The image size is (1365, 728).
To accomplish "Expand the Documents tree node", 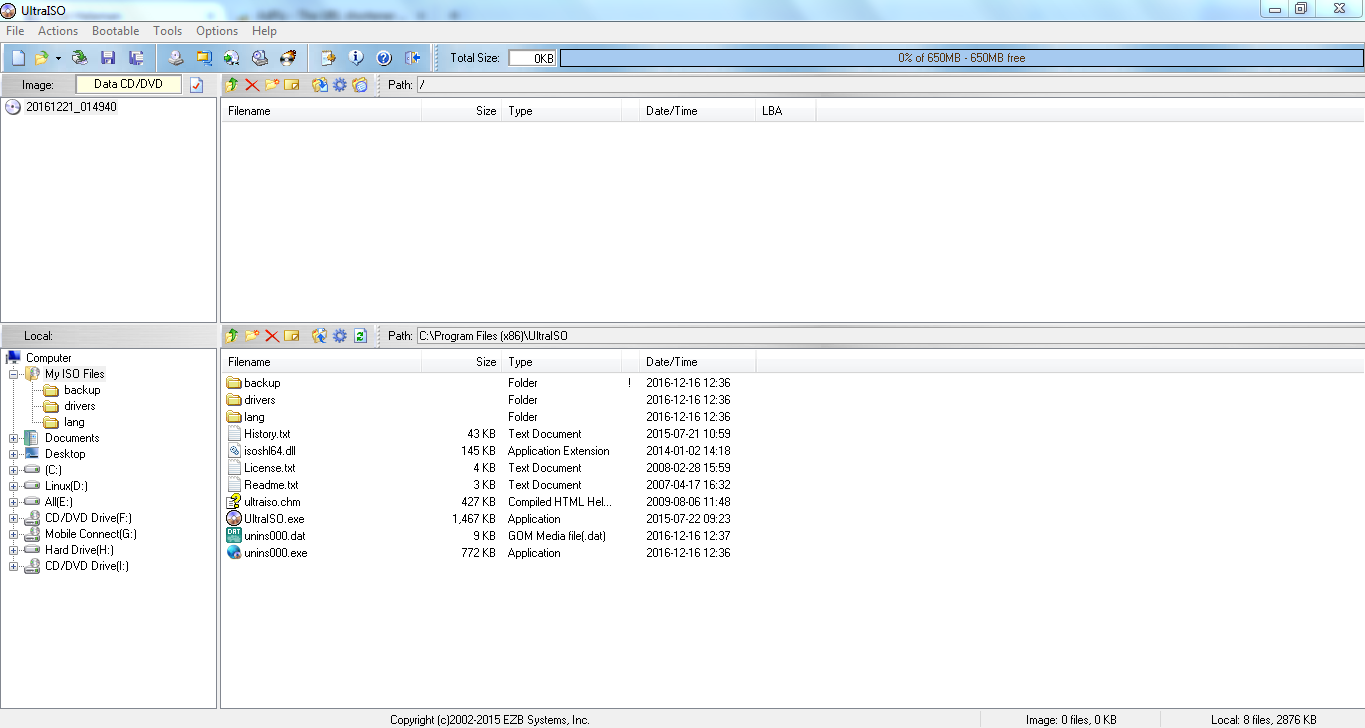I will pos(13,438).
